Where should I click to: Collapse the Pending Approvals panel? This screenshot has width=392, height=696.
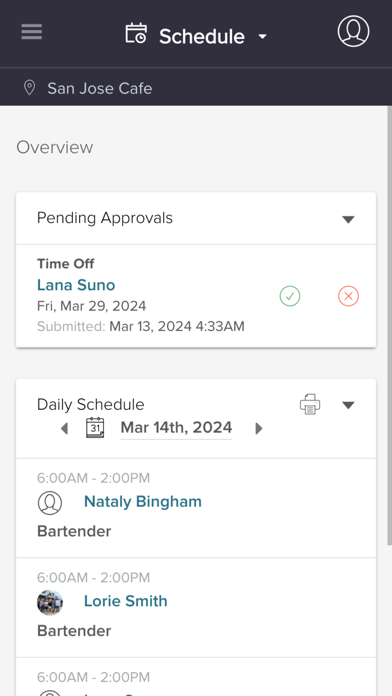[x=348, y=219]
